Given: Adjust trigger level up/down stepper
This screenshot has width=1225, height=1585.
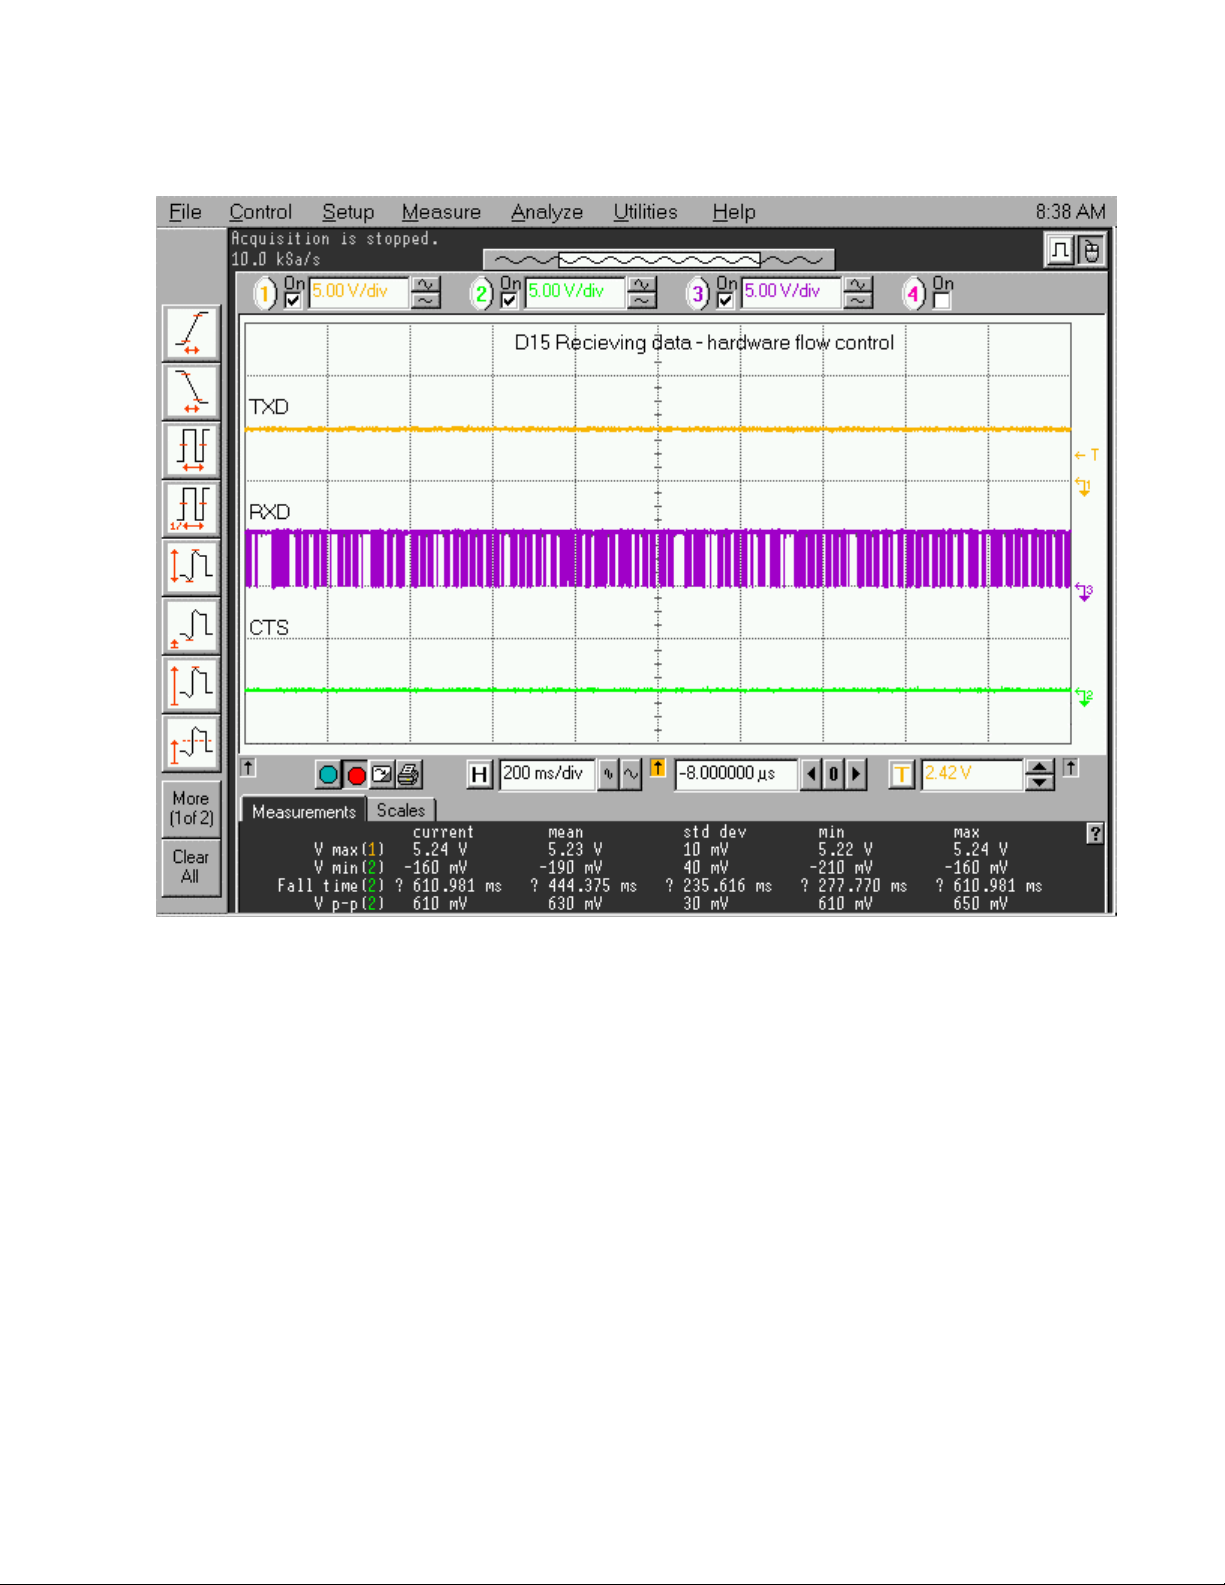Looking at the screenshot, I should [1041, 774].
